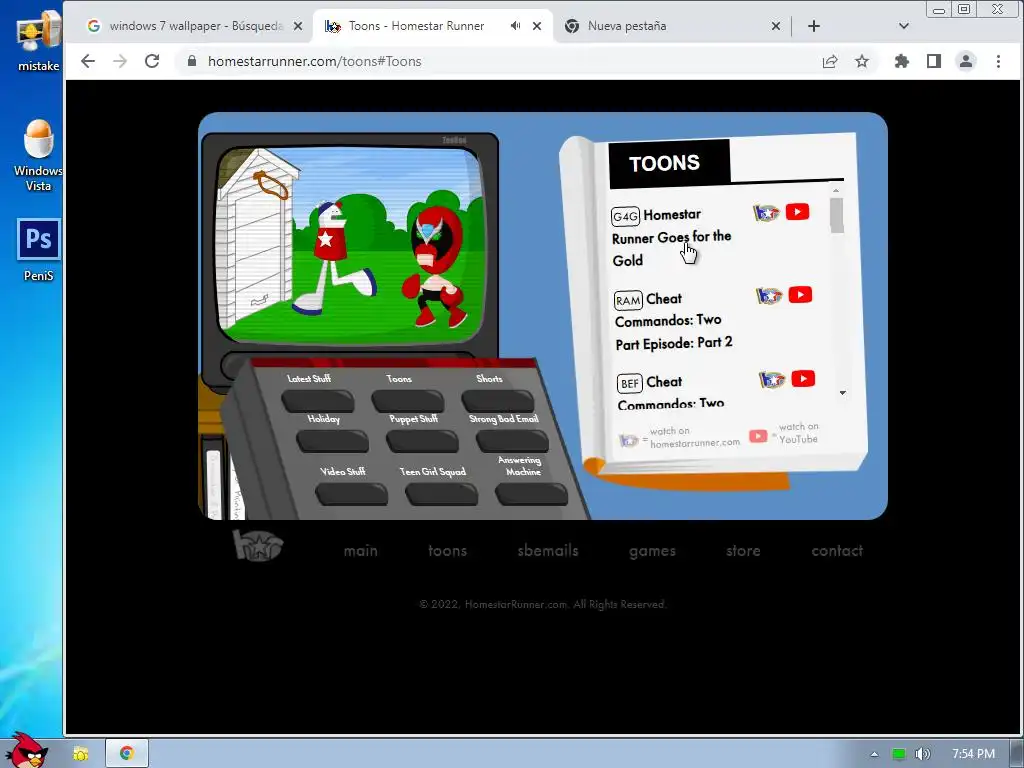Select the mistake desktop icon
Screen dimensions: 1024x768
point(39,40)
